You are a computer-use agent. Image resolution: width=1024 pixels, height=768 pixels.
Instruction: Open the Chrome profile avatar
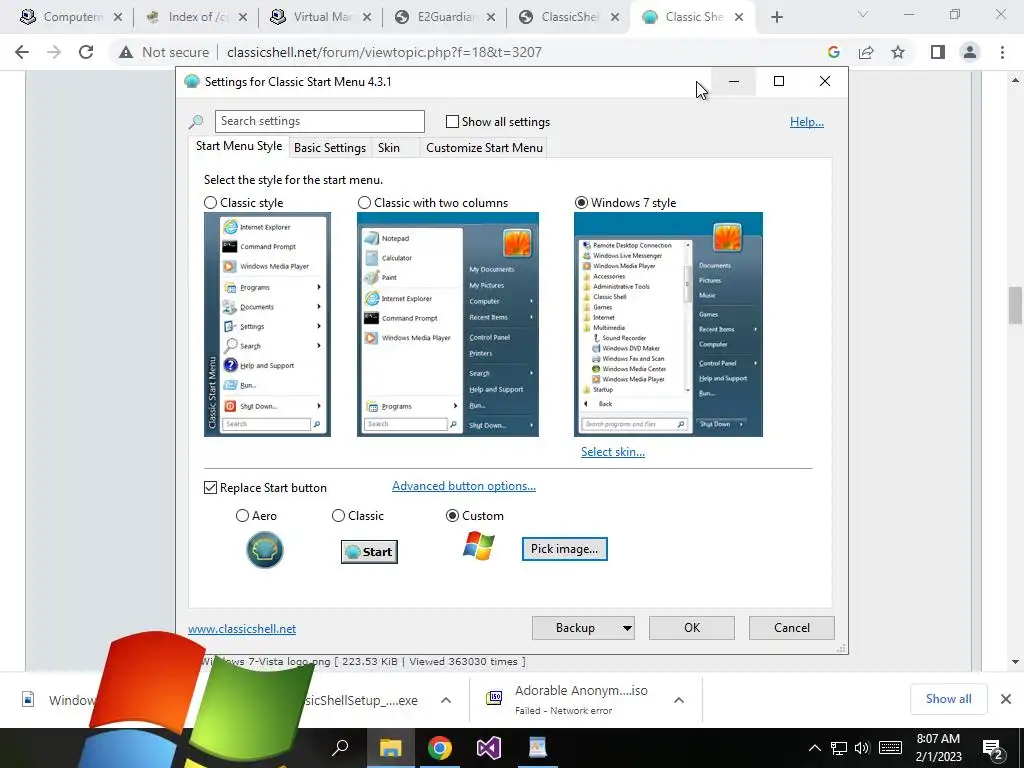(x=970, y=52)
